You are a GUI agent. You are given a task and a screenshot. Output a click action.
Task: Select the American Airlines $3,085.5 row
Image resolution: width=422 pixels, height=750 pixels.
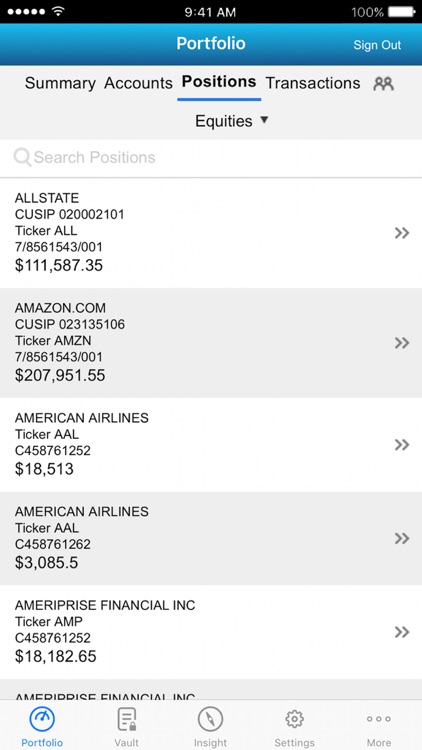(211, 538)
